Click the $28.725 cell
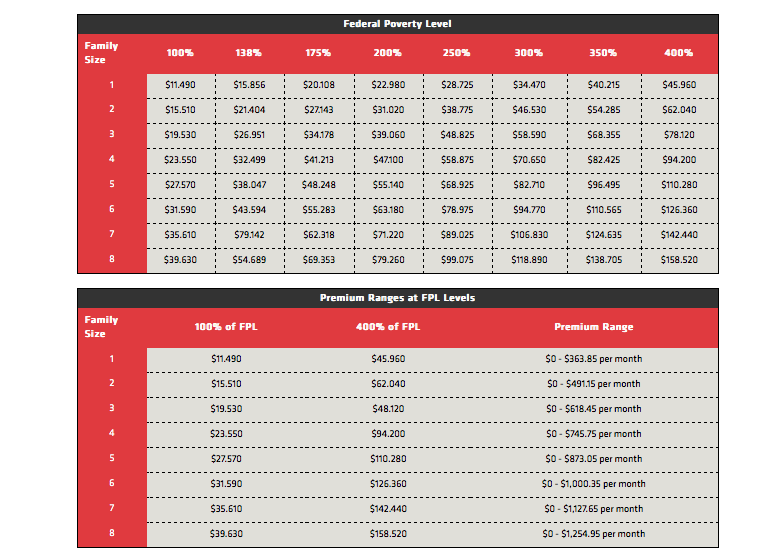The width and height of the screenshot is (781, 557). tap(457, 85)
